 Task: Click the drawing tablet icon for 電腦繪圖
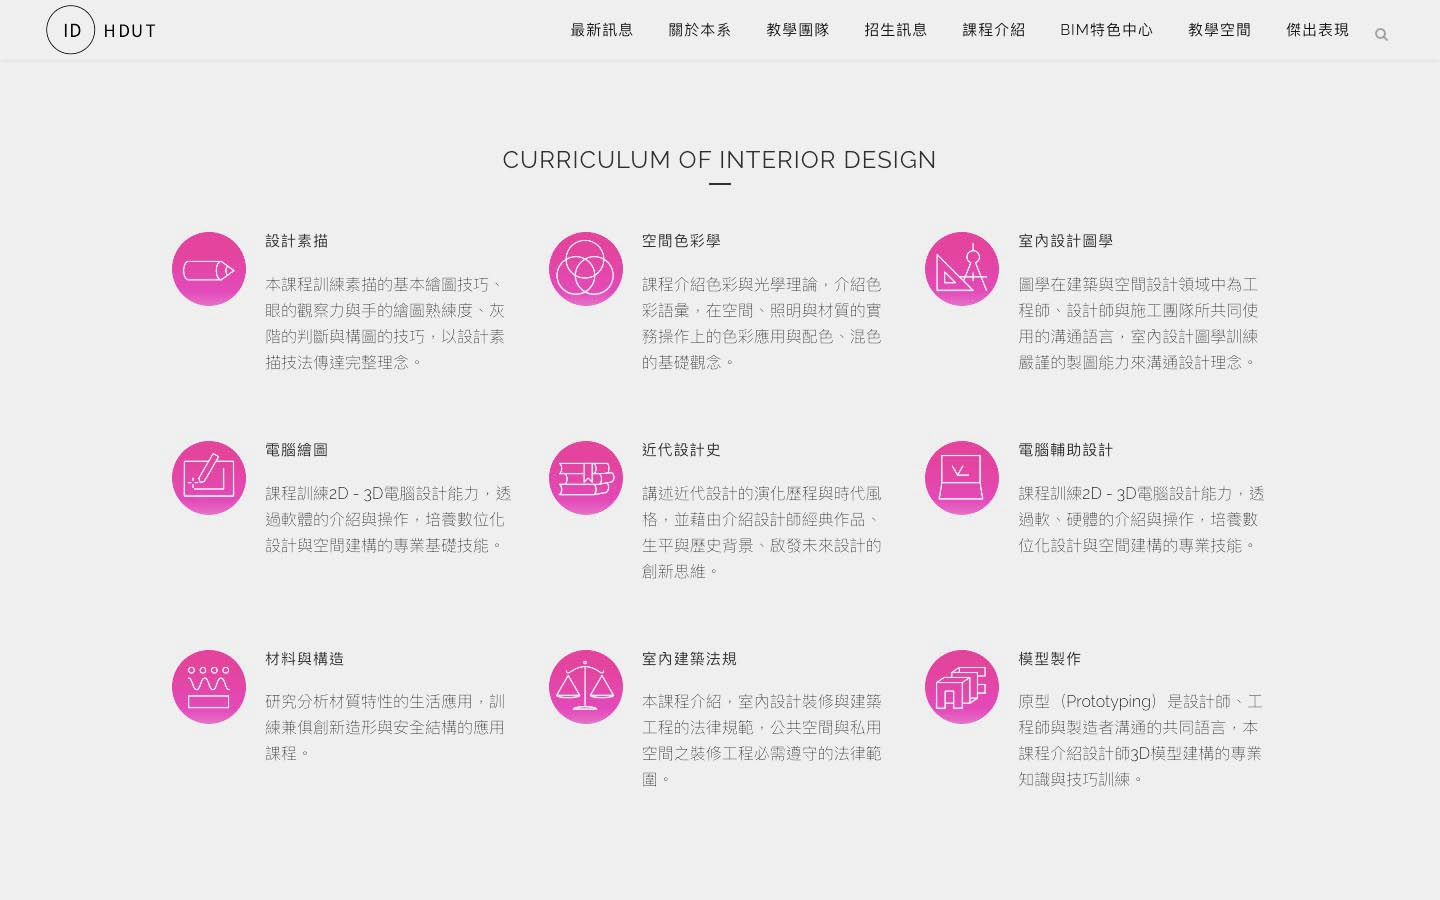click(x=209, y=478)
